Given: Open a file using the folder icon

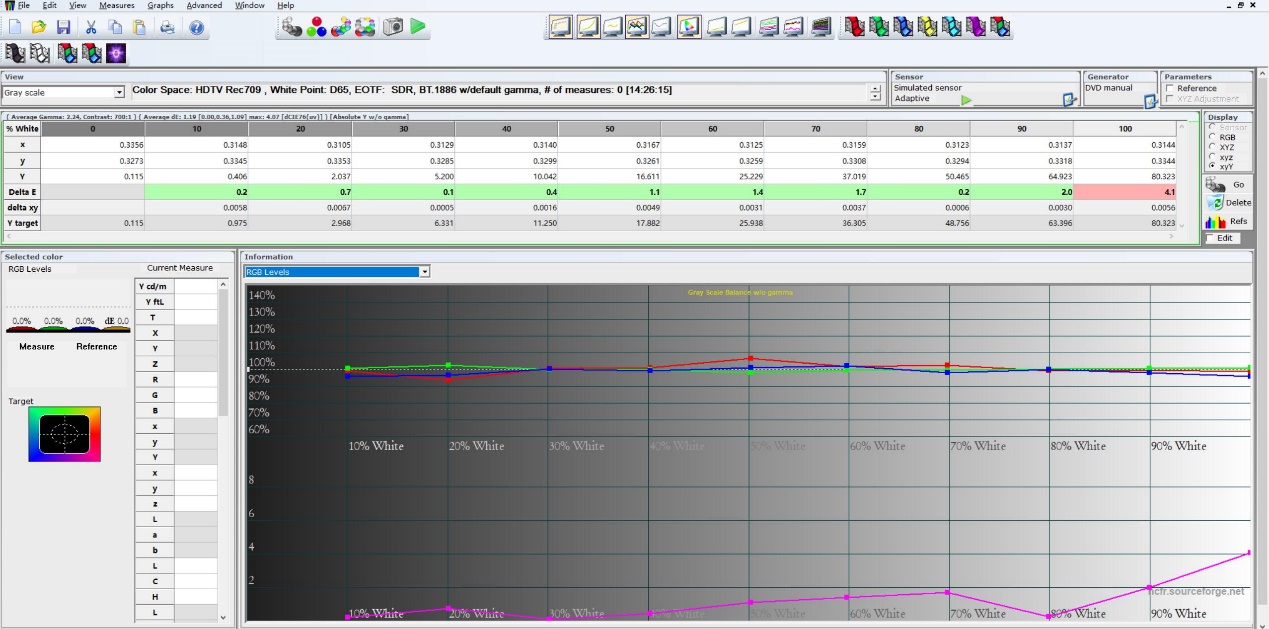Looking at the screenshot, I should click(39, 28).
